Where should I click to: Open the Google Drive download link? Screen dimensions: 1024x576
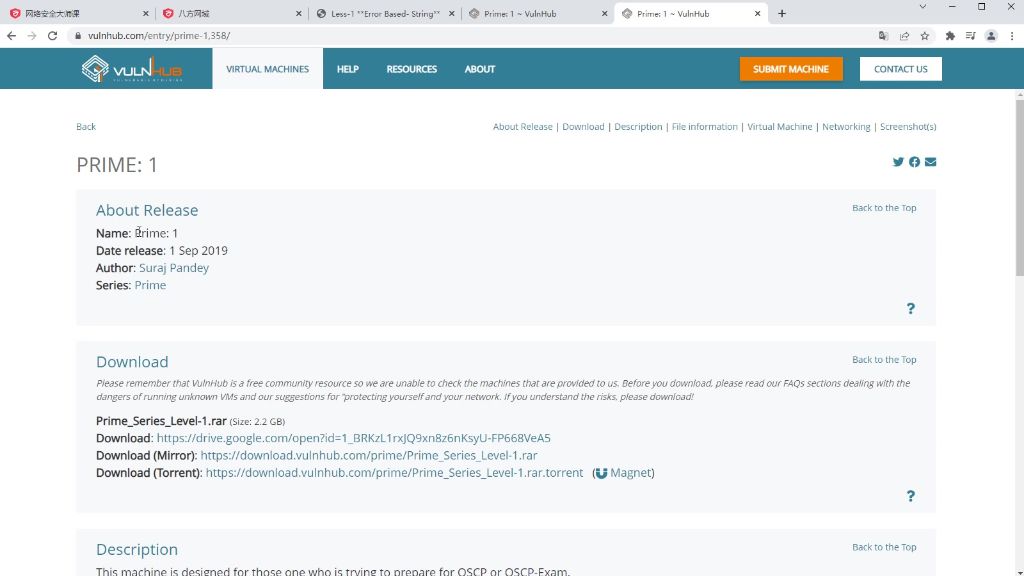point(353,438)
